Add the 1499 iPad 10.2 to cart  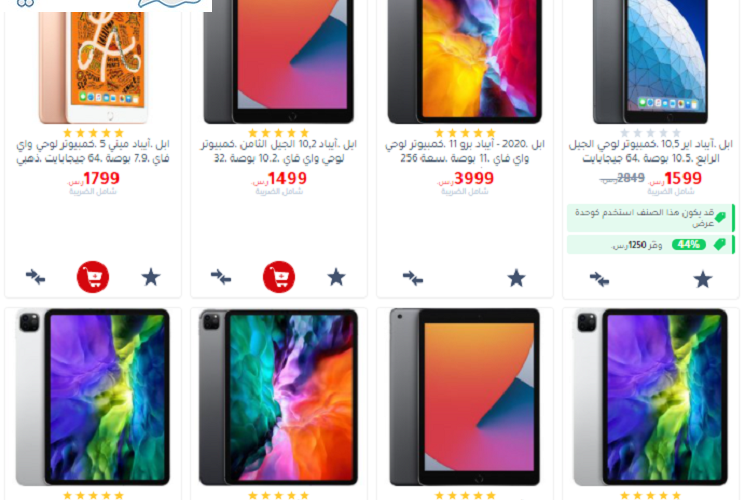tap(279, 277)
